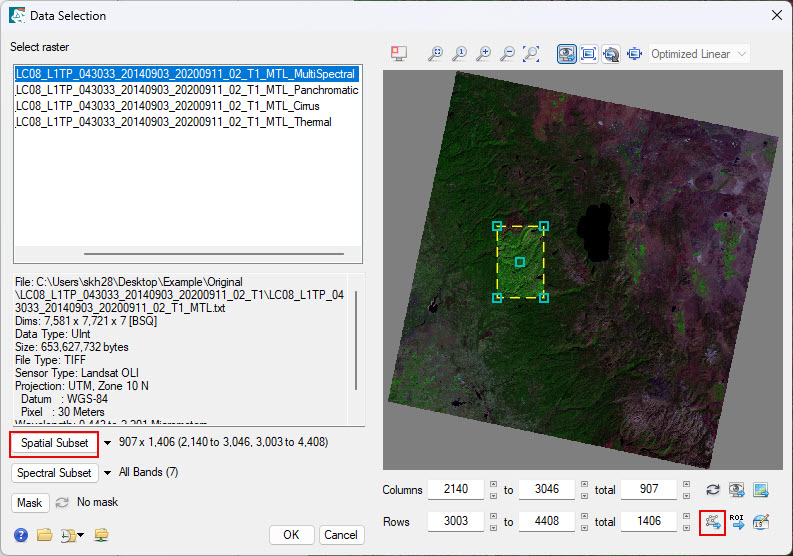The image size is (793, 556).
Task: Click the zoom out magnifier icon
Action: 507,53
